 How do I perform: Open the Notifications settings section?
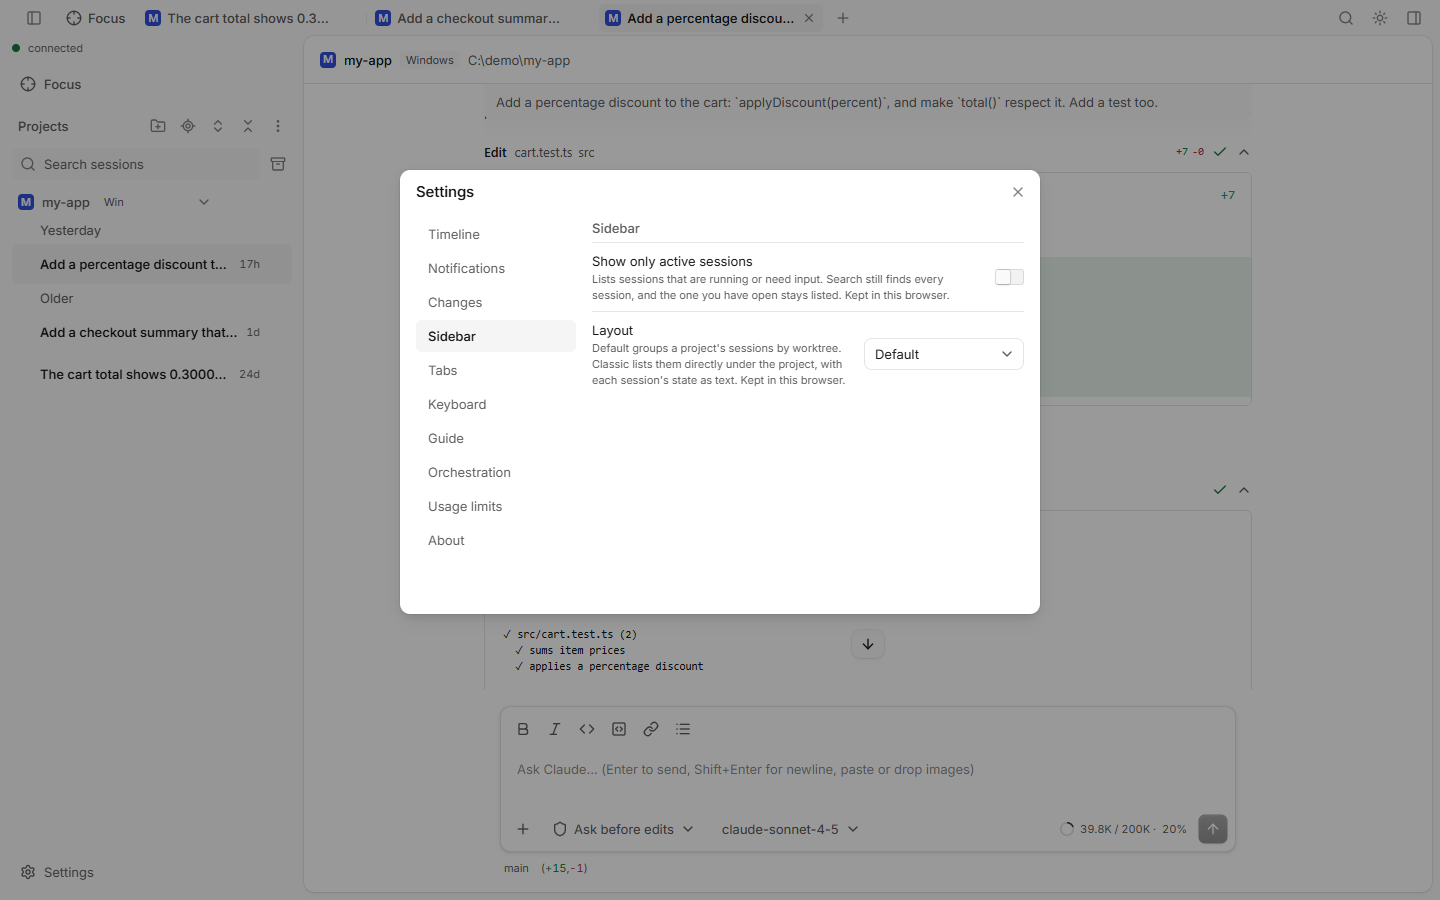(x=496, y=268)
